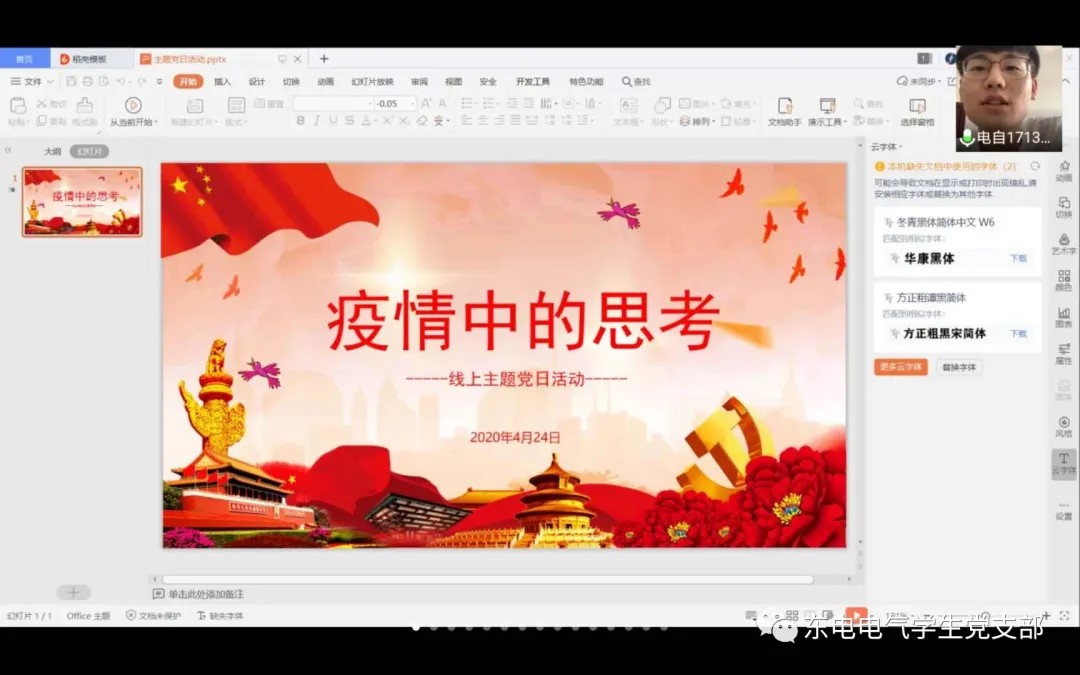Toggle italic text formatting
This screenshot has height=675, width=1080.
[317, 121]
